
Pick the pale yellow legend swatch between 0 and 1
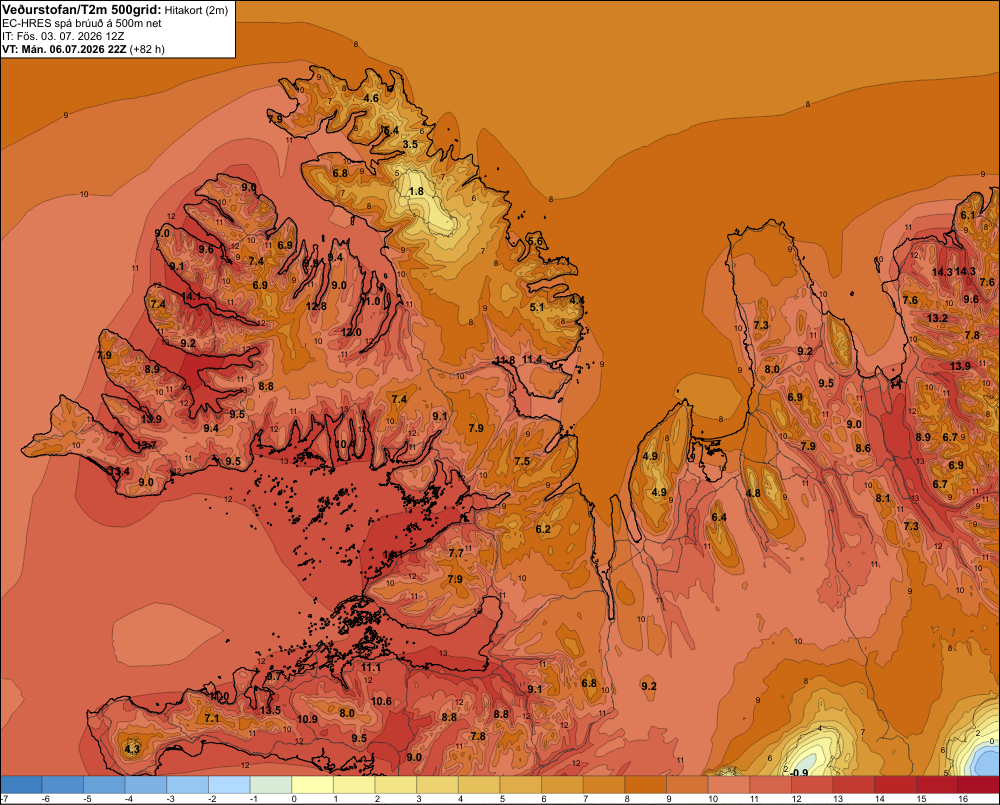pos(312,784)
